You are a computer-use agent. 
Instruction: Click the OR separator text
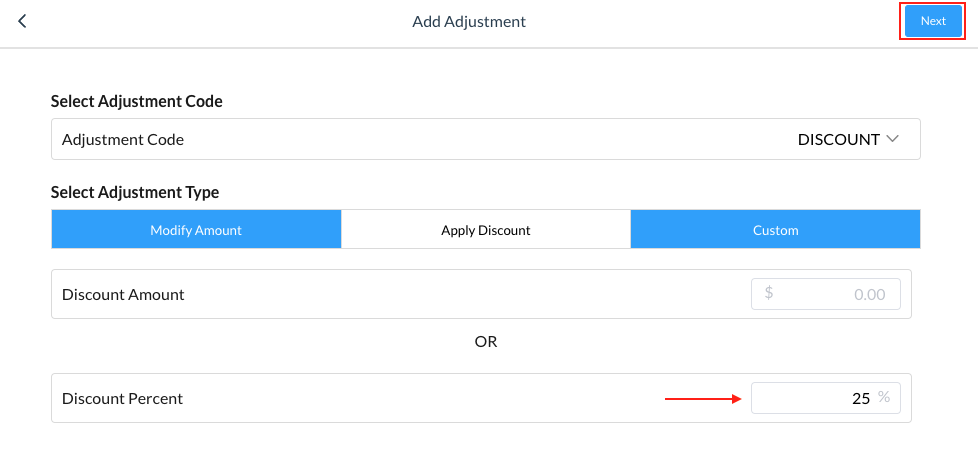[486, 342]
